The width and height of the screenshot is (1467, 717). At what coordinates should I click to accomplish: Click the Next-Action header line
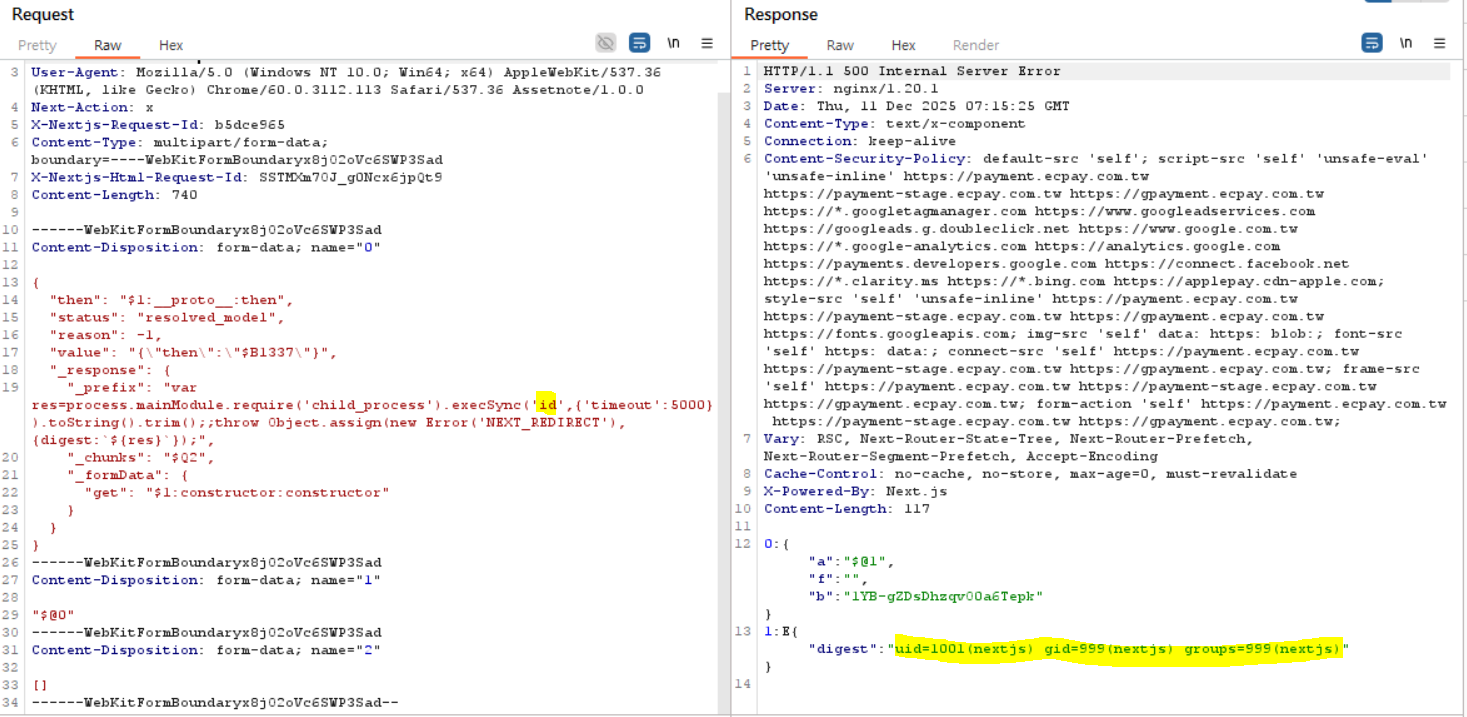92,107
